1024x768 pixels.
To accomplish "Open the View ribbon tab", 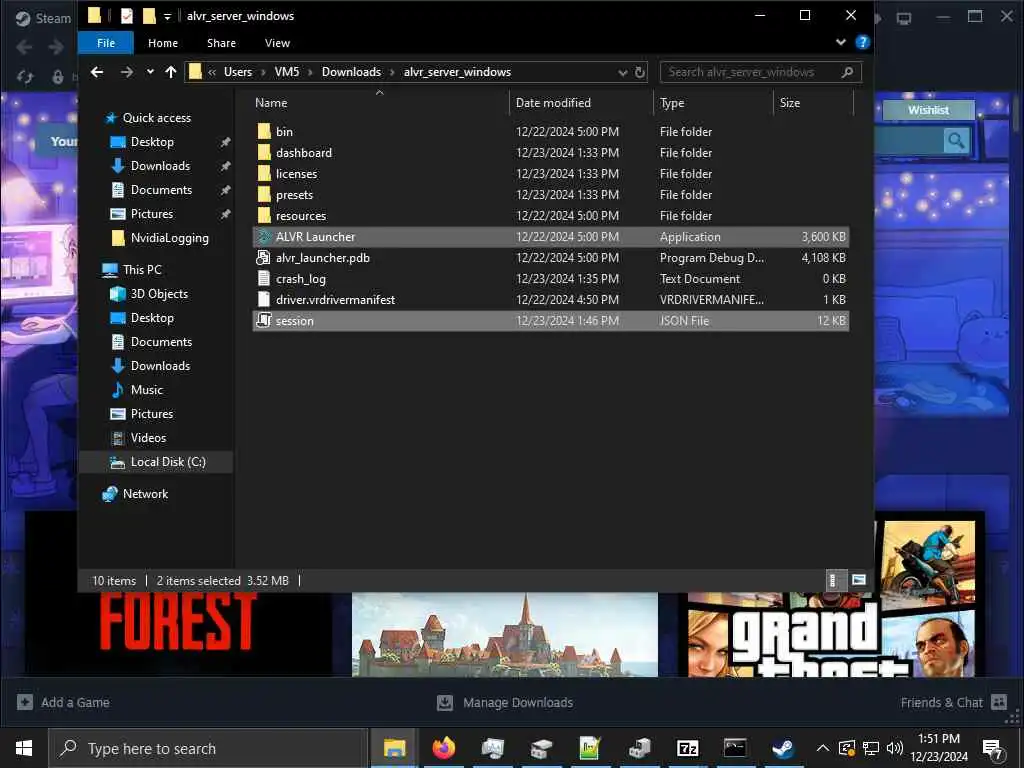I will [x=277, y=43].
